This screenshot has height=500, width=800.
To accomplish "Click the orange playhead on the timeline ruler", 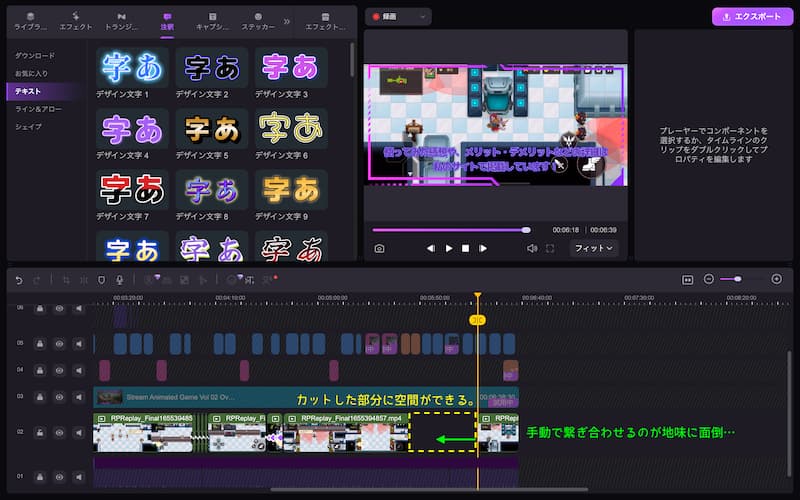I will pos(478,296).
